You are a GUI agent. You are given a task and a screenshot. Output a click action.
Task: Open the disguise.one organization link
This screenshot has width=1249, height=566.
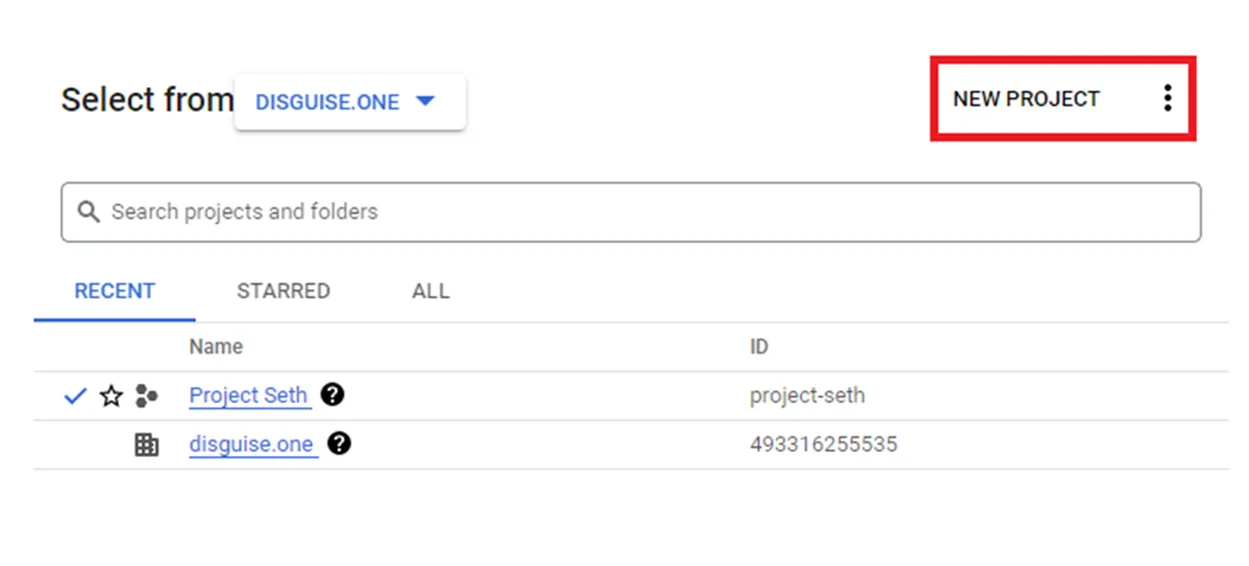(251, 445)
